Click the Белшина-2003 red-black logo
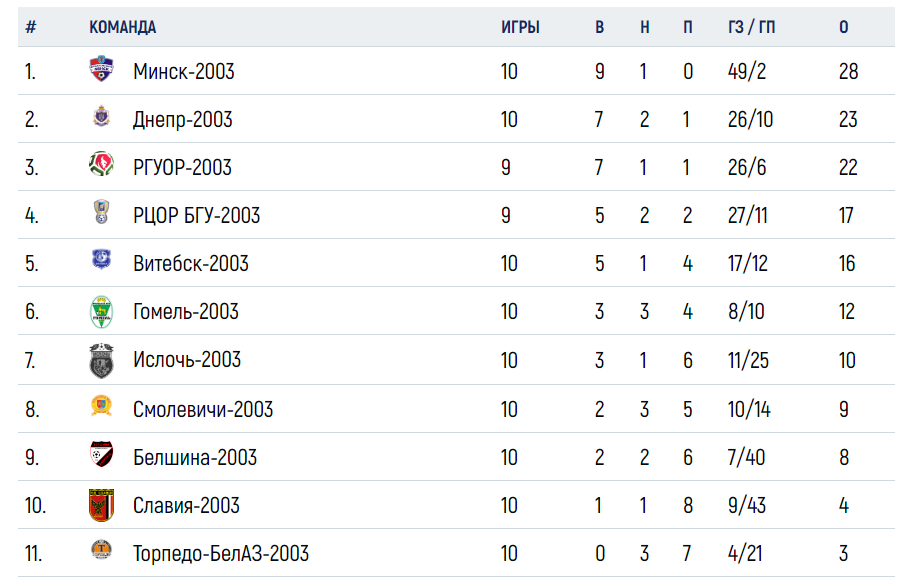Viewport: 910px width, 588px height. pos(102,454)
